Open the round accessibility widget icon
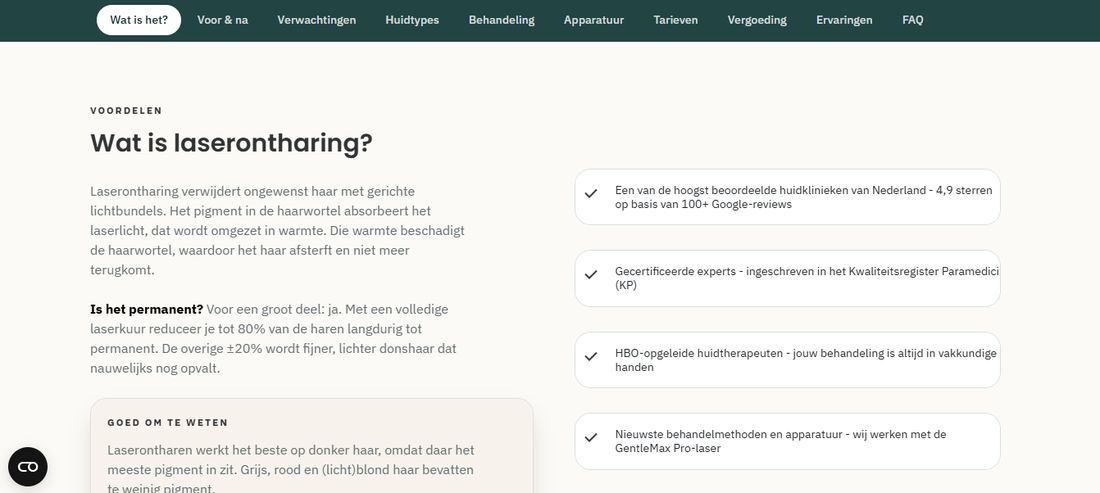1100x493 pixels. 27,466
